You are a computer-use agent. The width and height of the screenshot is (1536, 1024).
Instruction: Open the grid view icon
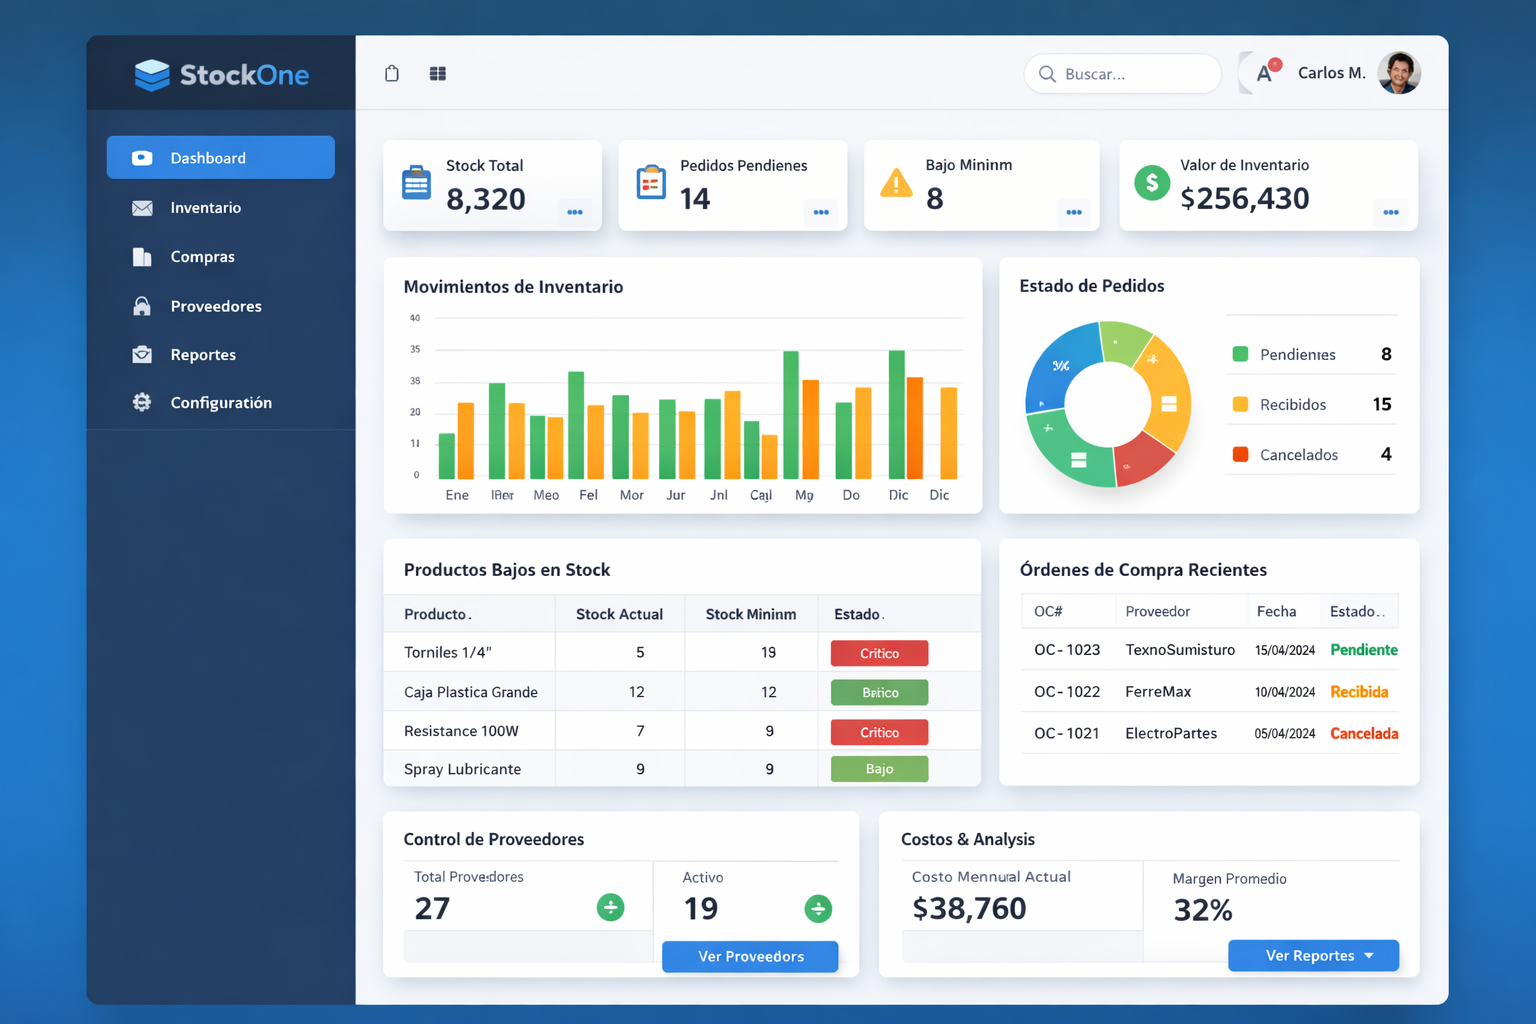point(438,73)
